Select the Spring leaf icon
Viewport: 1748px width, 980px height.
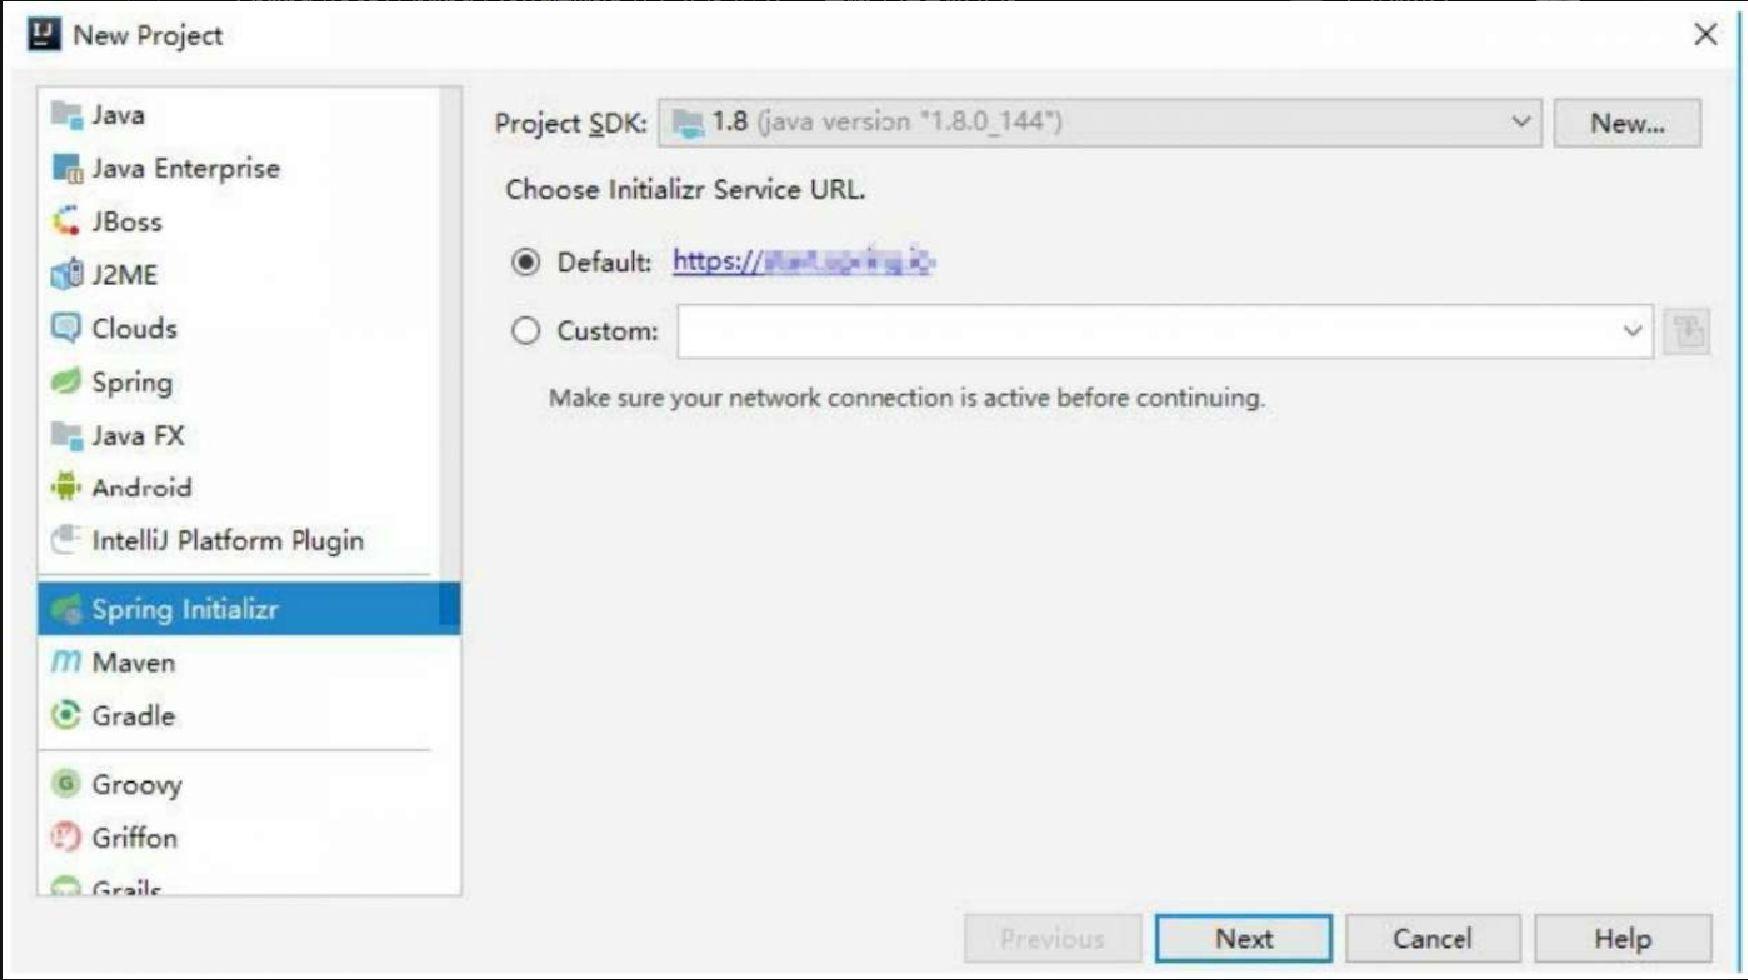tap(66, 382)
